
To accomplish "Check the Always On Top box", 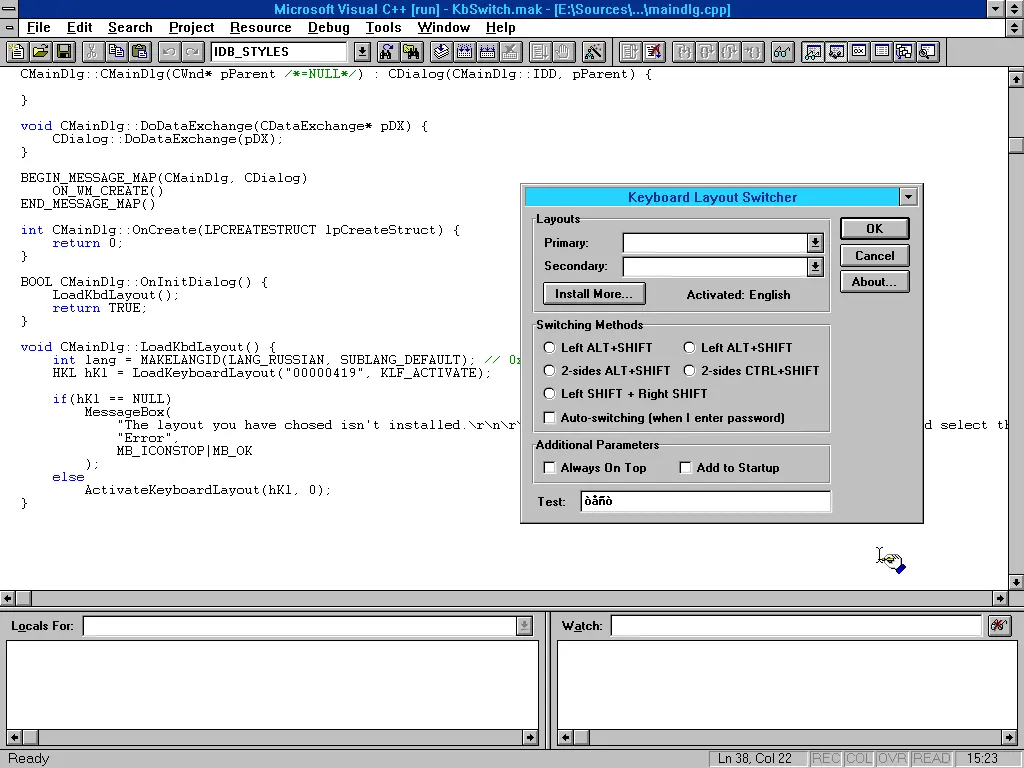I will point(549,468).
